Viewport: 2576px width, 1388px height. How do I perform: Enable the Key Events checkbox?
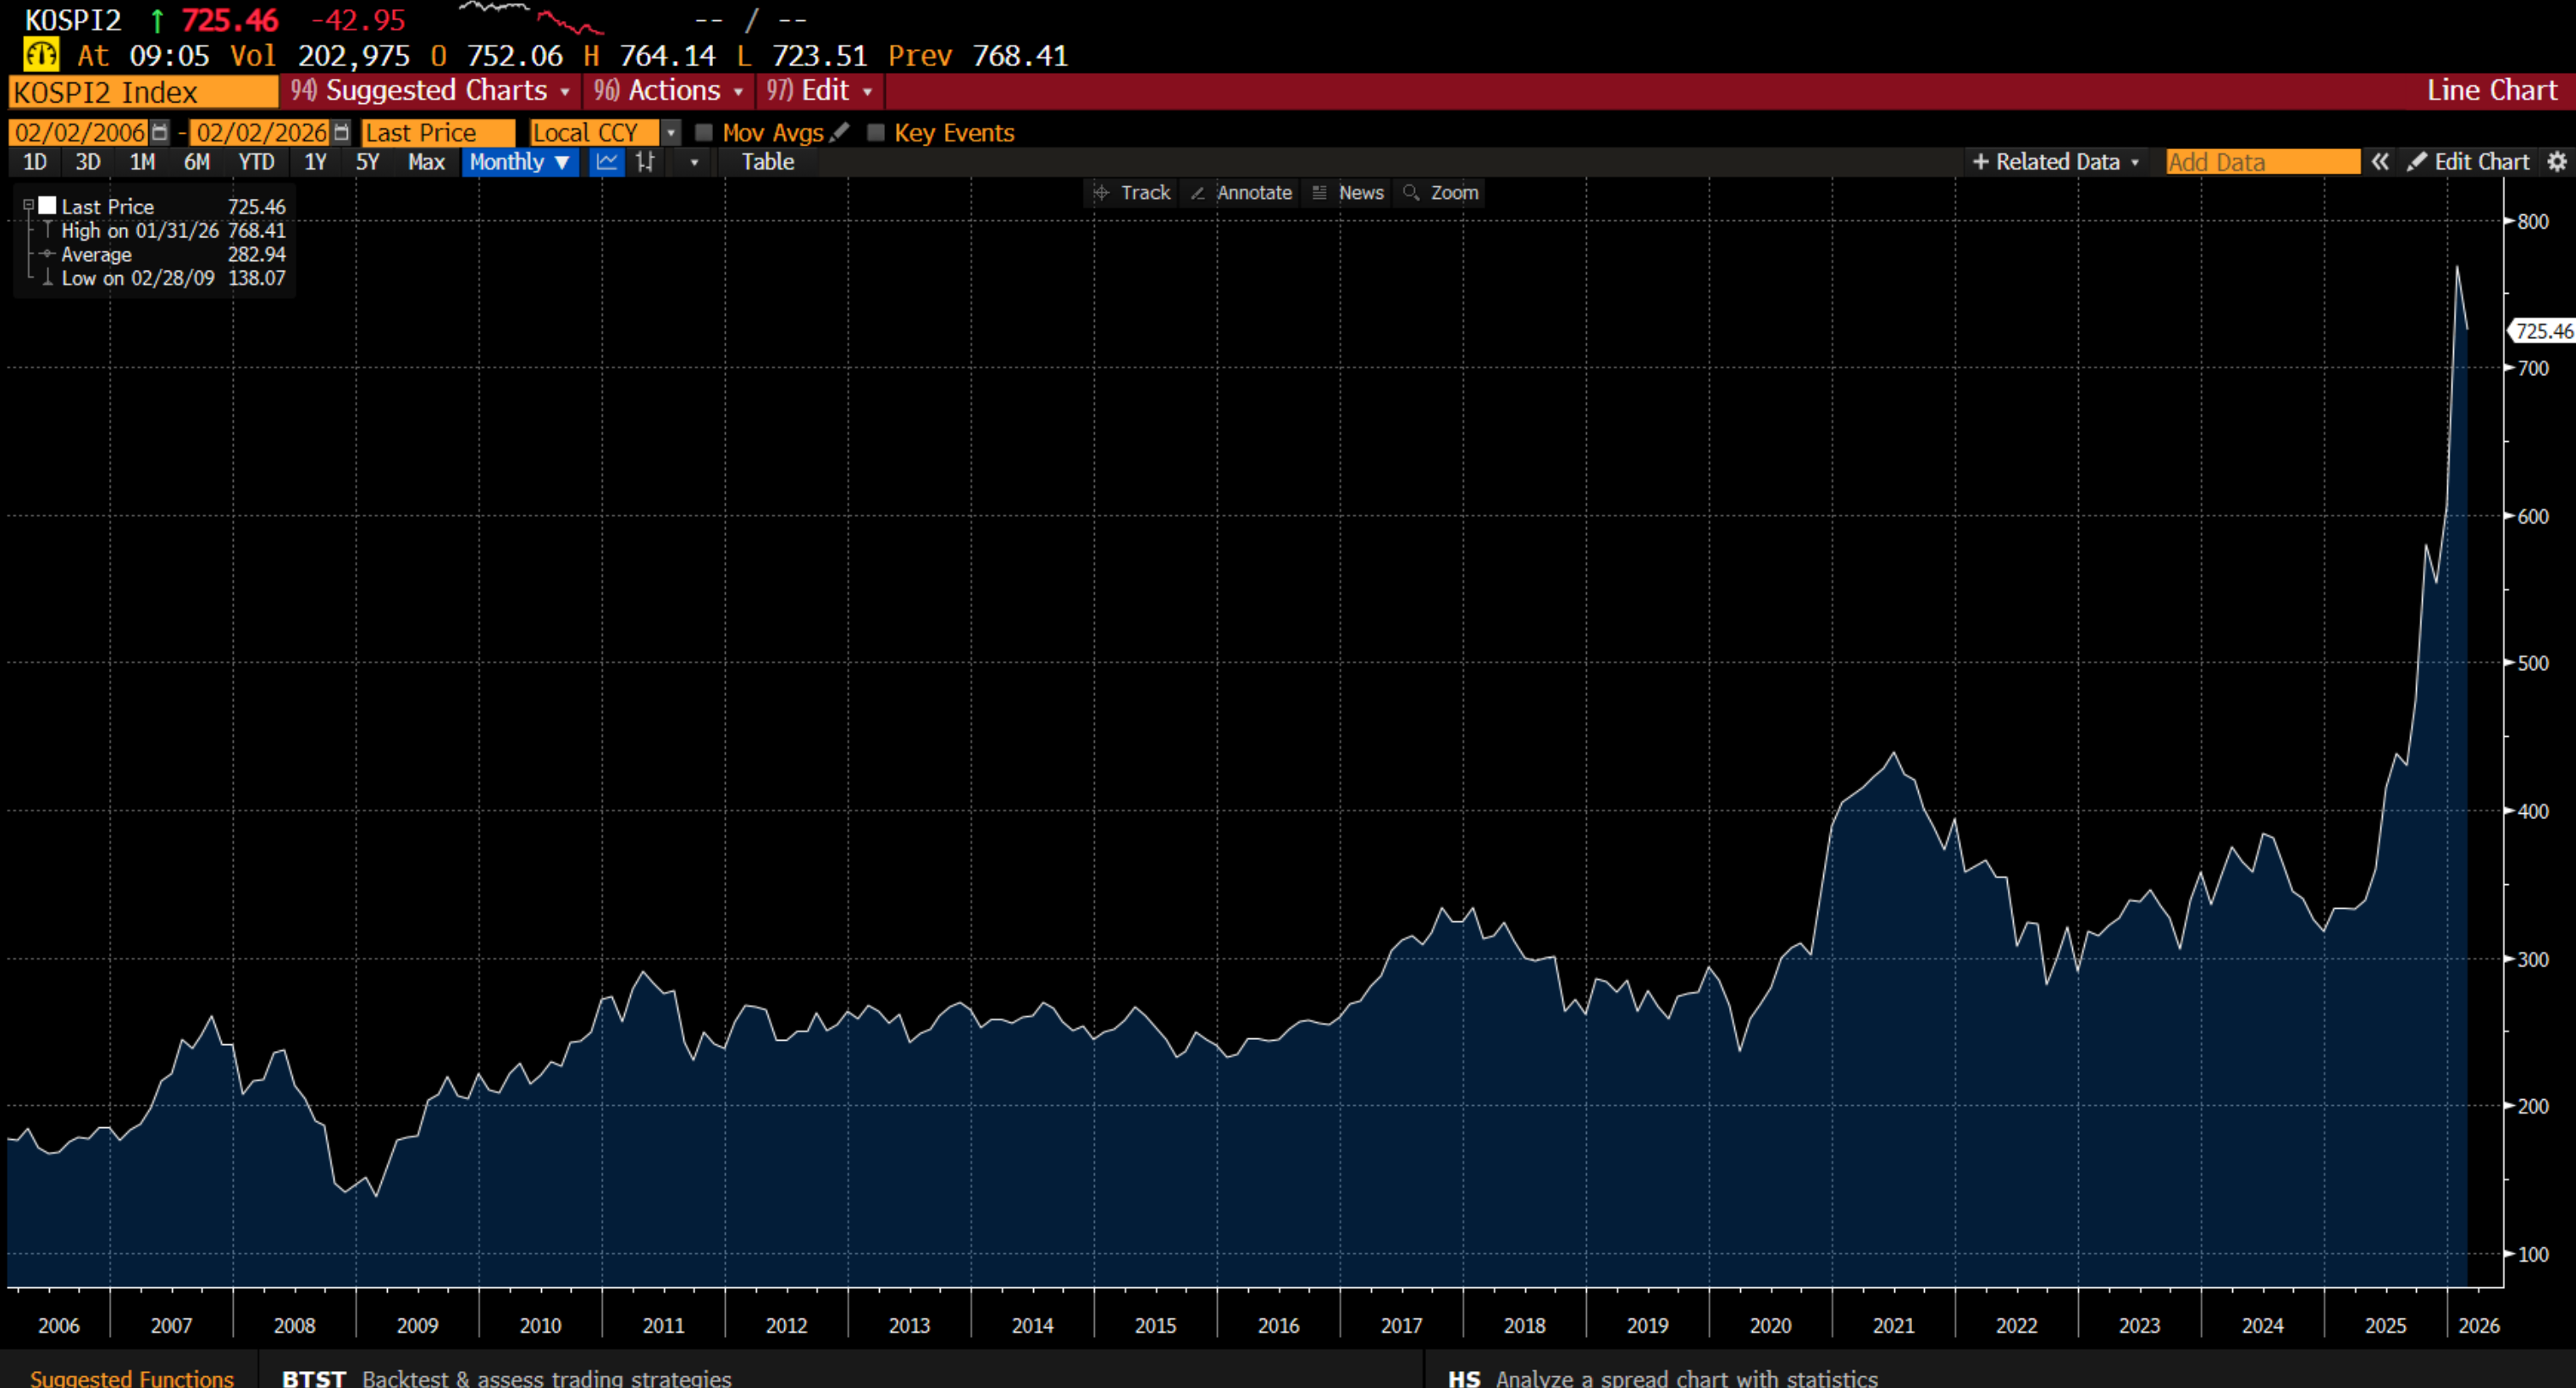point(876,132)
